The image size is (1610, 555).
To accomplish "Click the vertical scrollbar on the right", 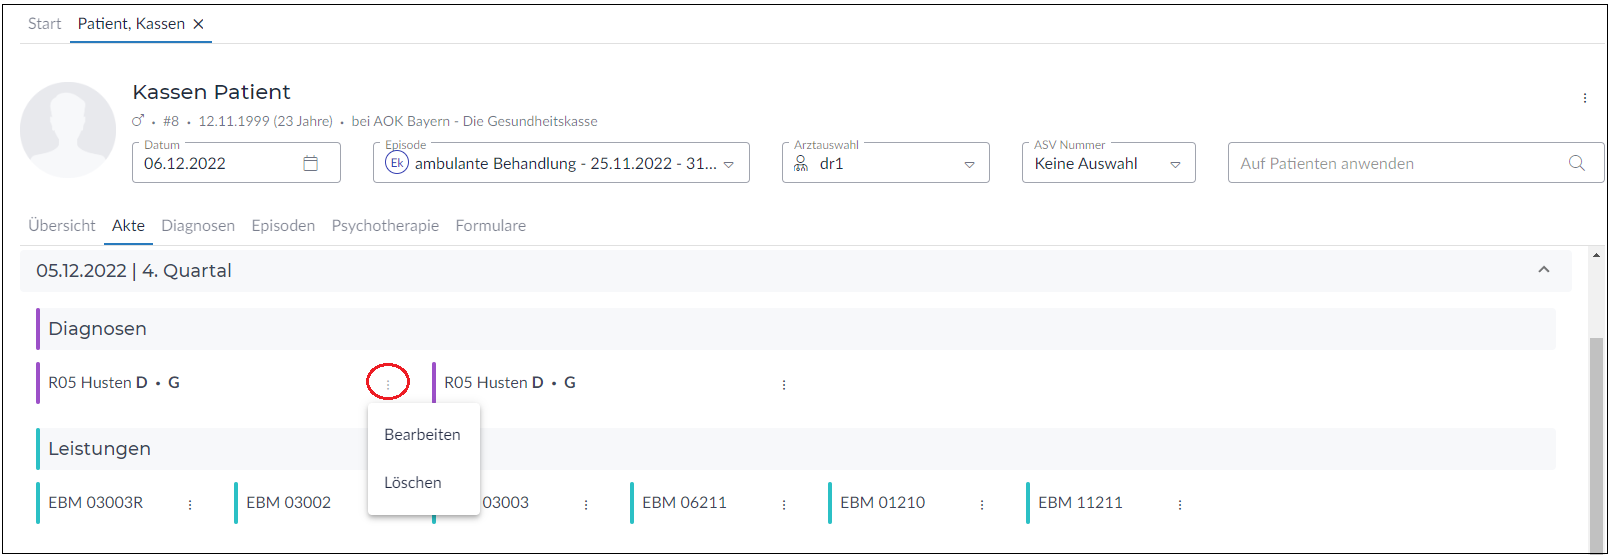I will point(1596,440).
